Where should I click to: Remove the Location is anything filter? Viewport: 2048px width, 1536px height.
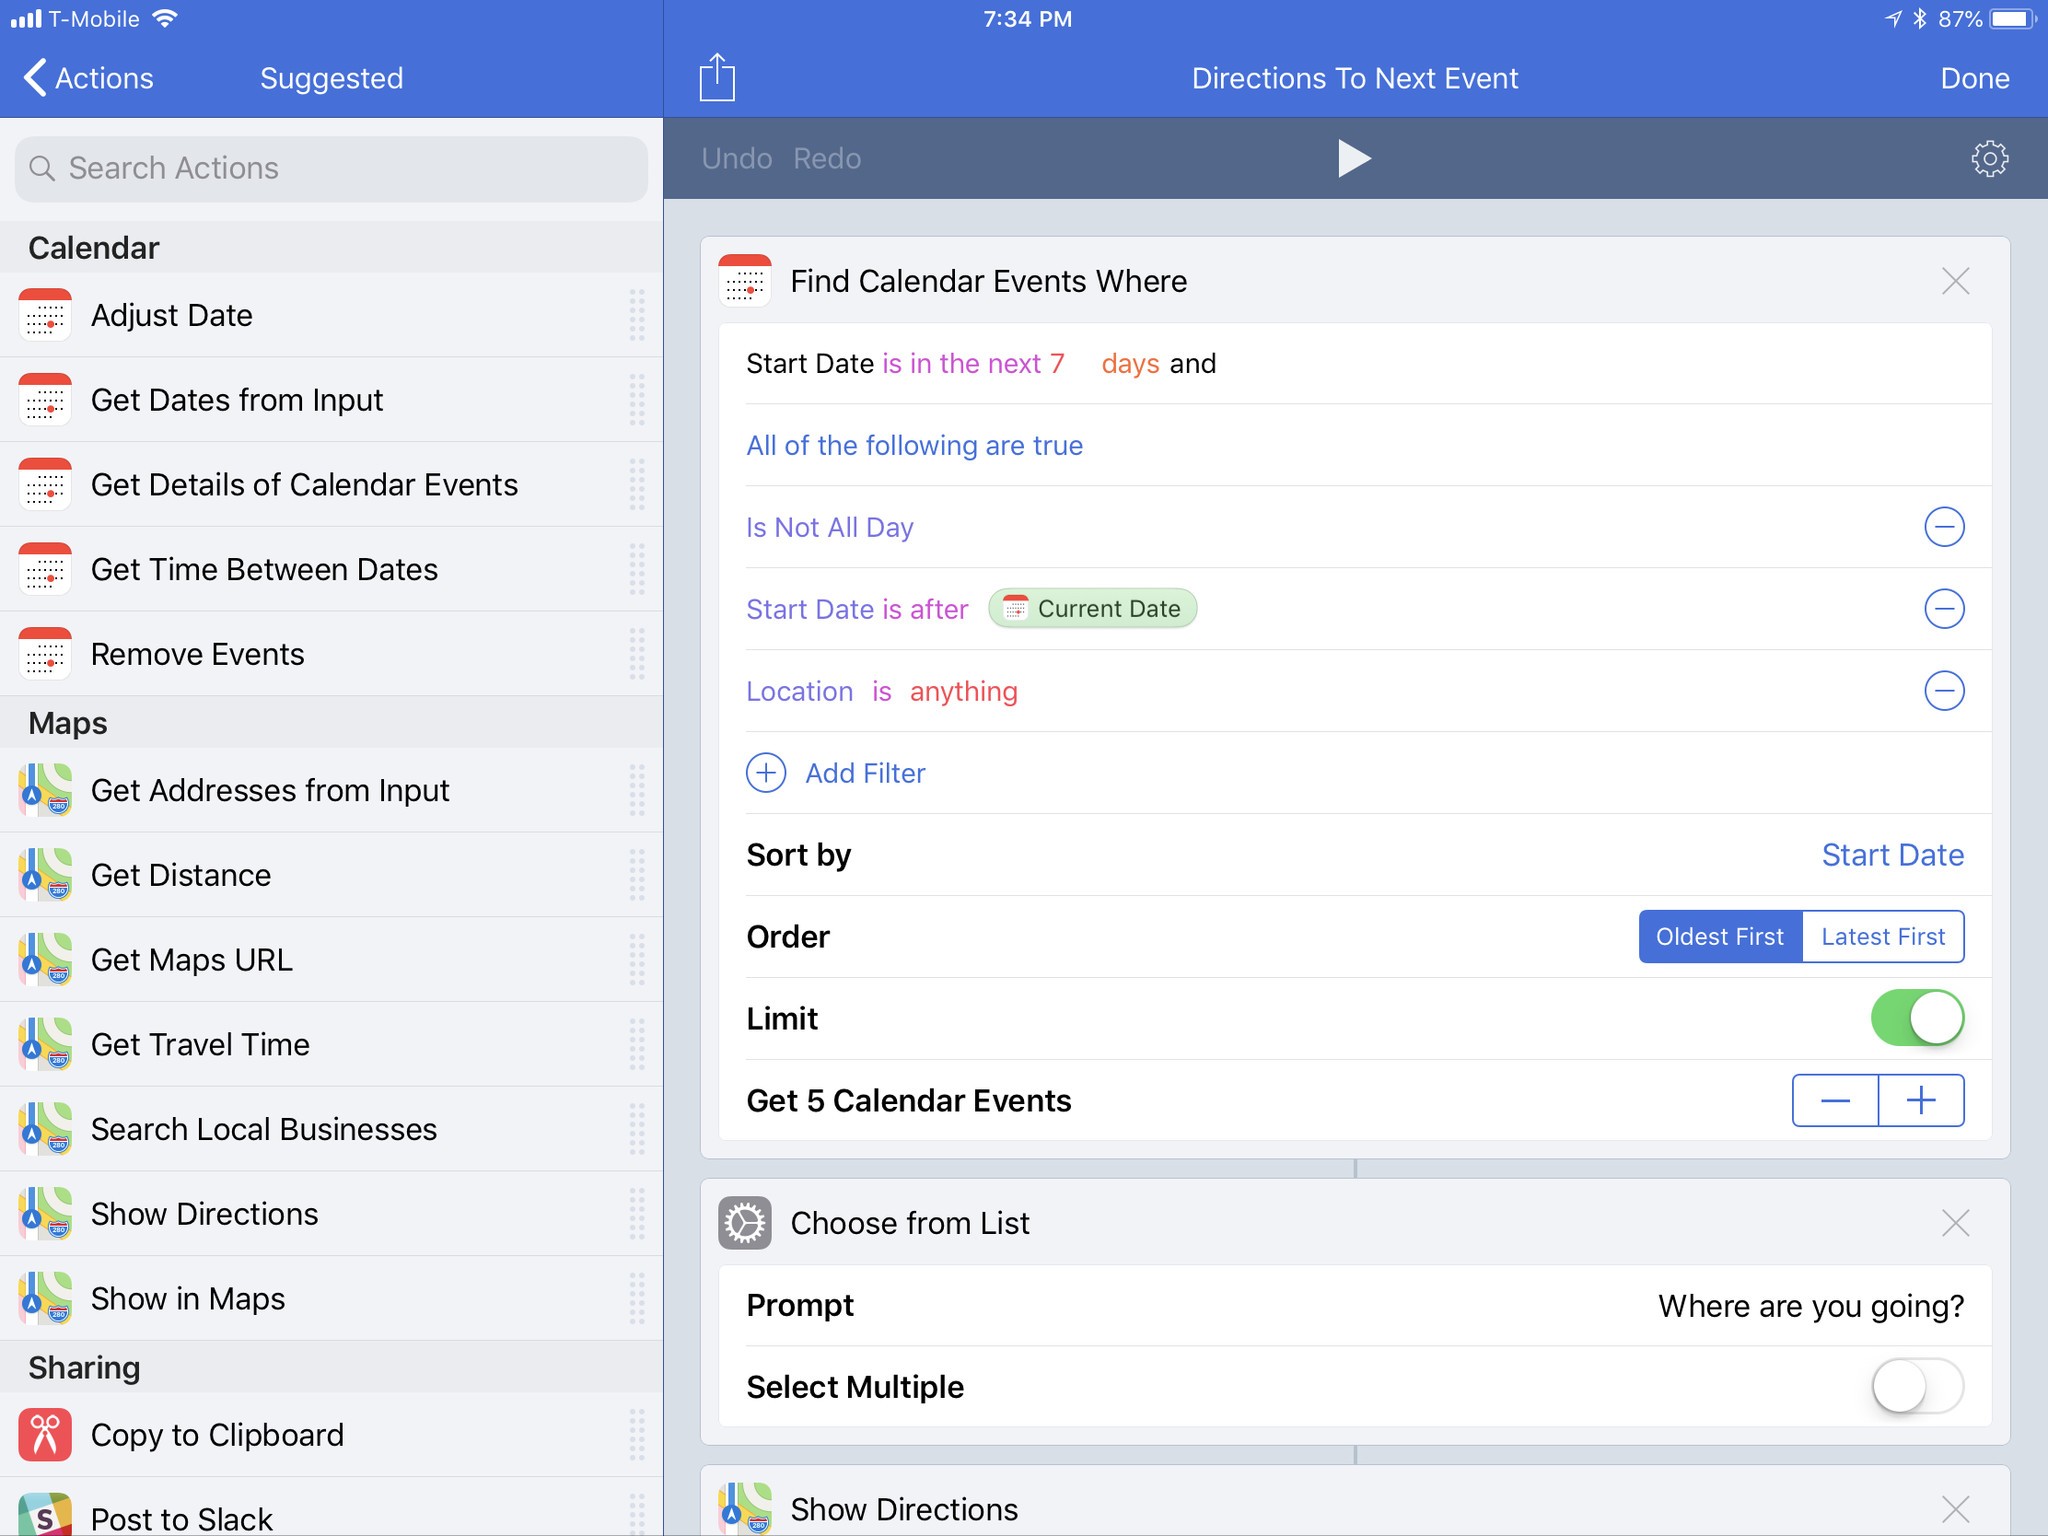(1944, 691)
